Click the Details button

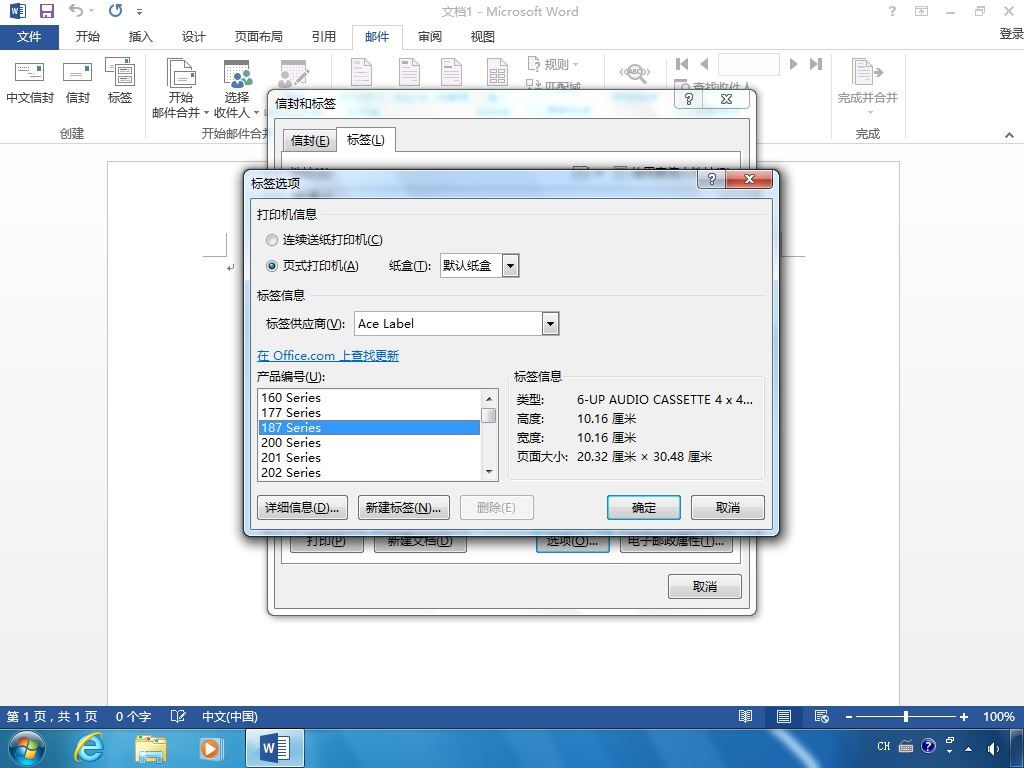click(x=302, y=507)
